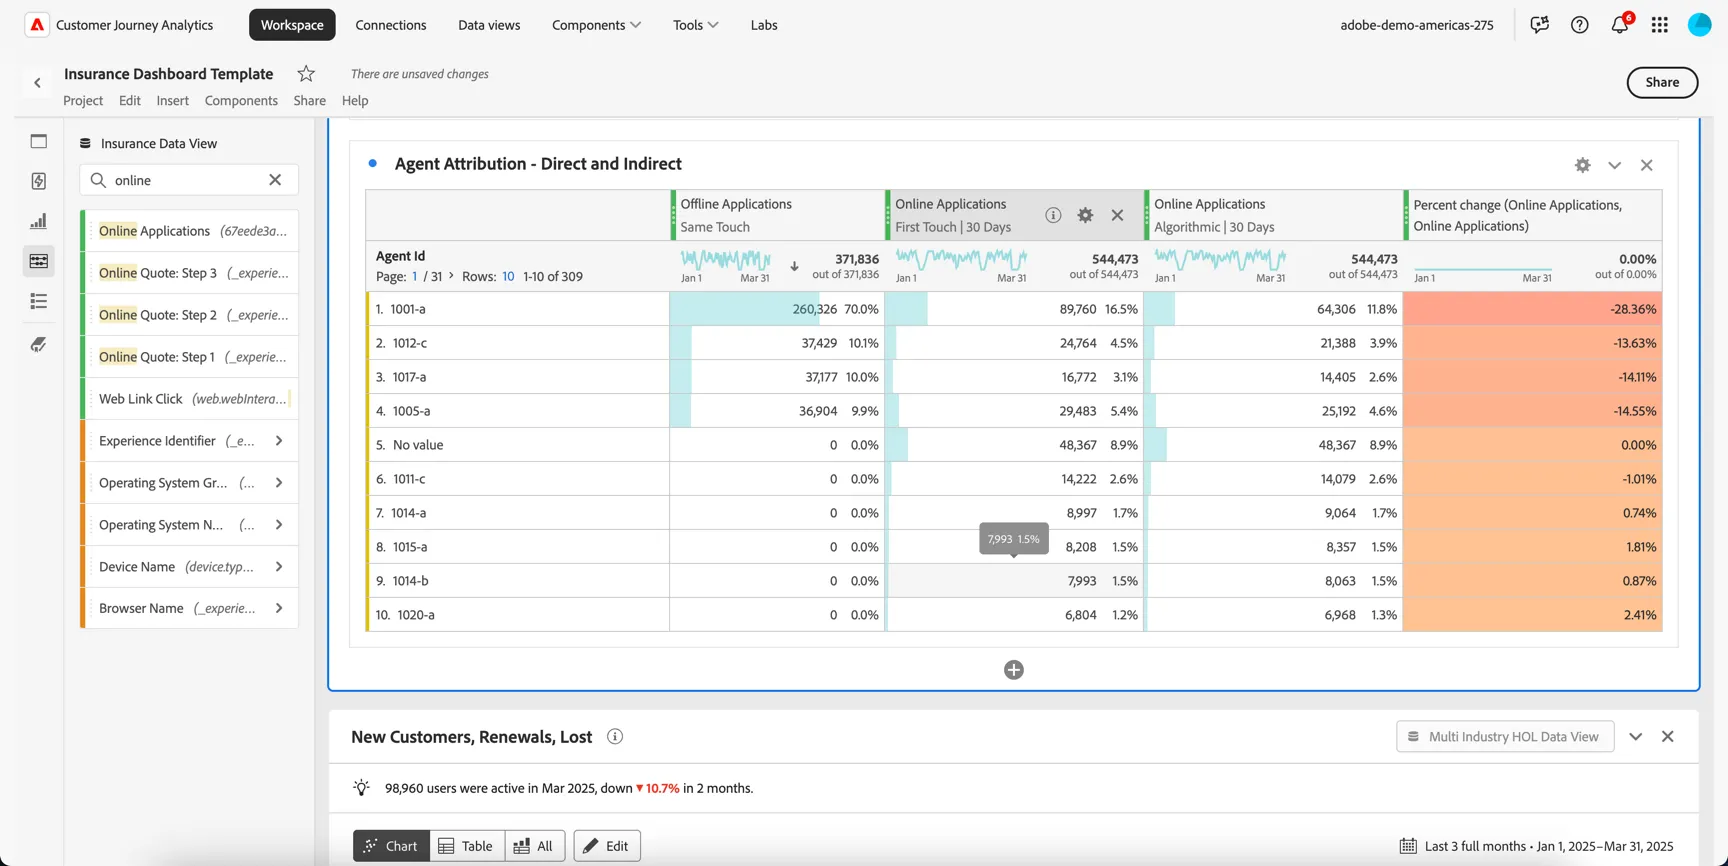
Task: Click the Edit button with pencil
Action: (x=607, y=846)
